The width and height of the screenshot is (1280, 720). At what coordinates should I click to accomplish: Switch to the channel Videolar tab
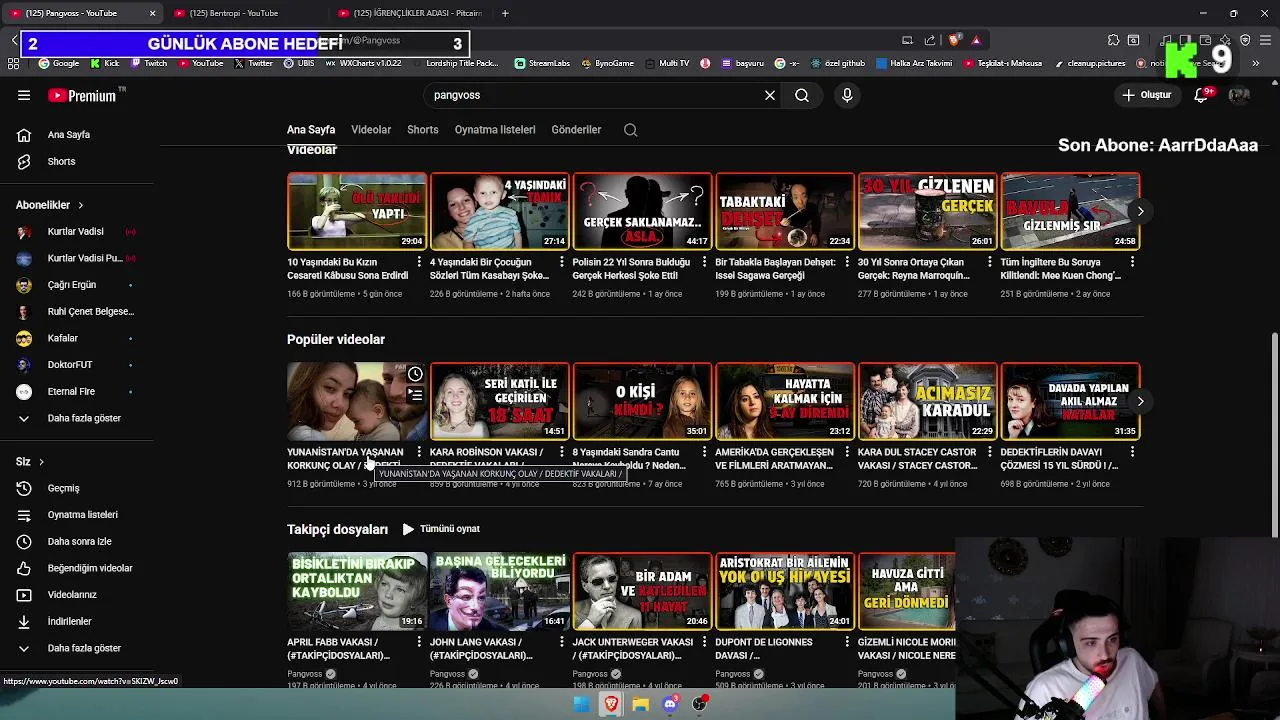click(x=371, y=130)
